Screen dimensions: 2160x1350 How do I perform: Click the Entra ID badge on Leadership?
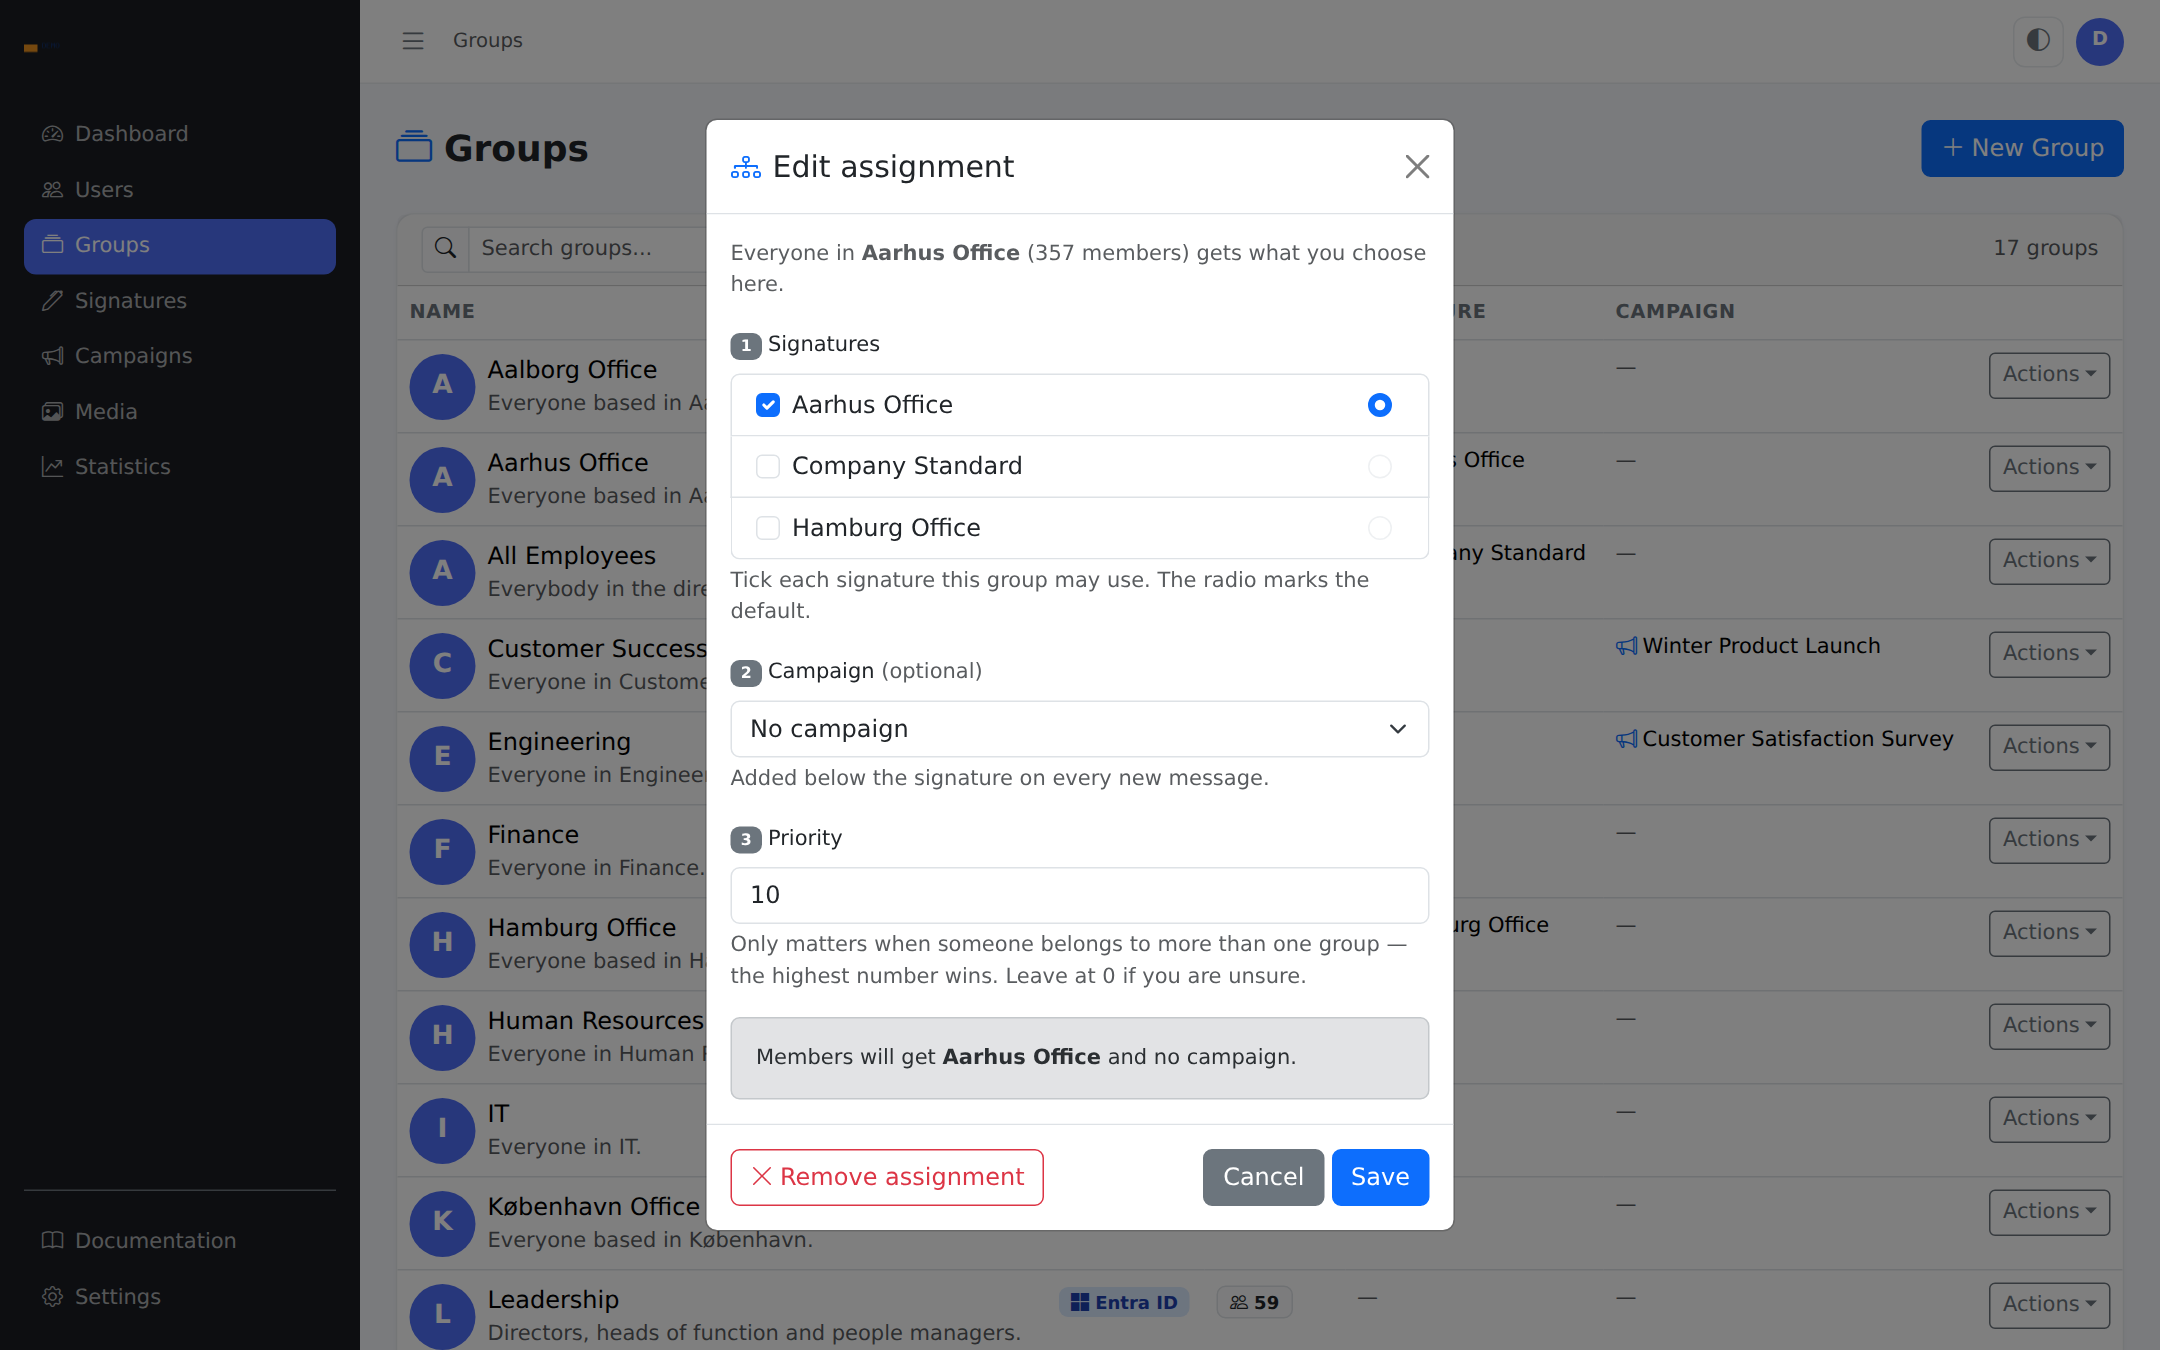1124,1302
